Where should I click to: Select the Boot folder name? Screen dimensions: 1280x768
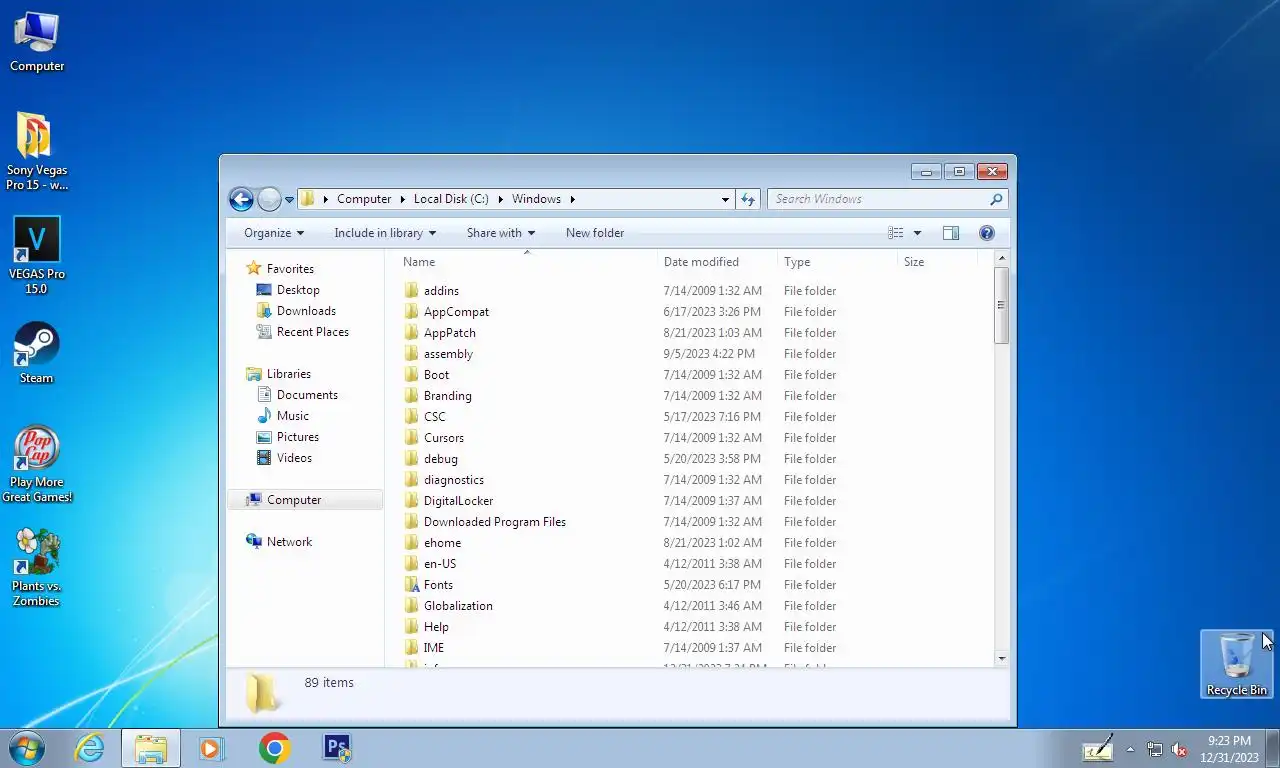[436, 375]
